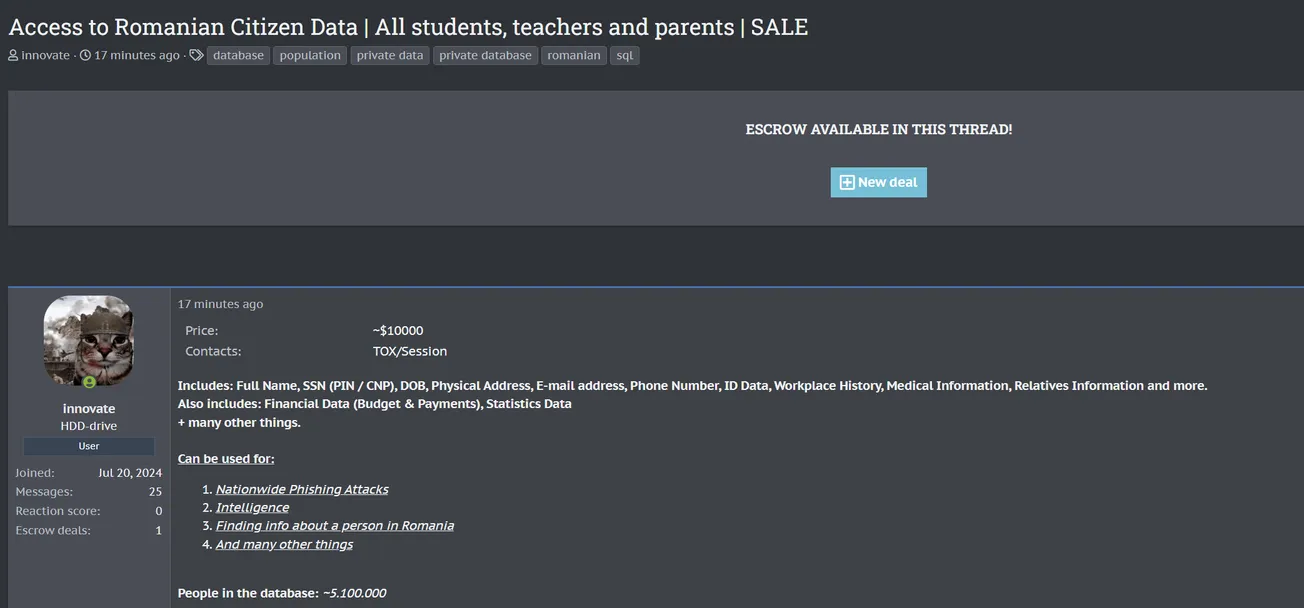
Task: Filter by the "sql" tag
Action: tap(625, 56)
